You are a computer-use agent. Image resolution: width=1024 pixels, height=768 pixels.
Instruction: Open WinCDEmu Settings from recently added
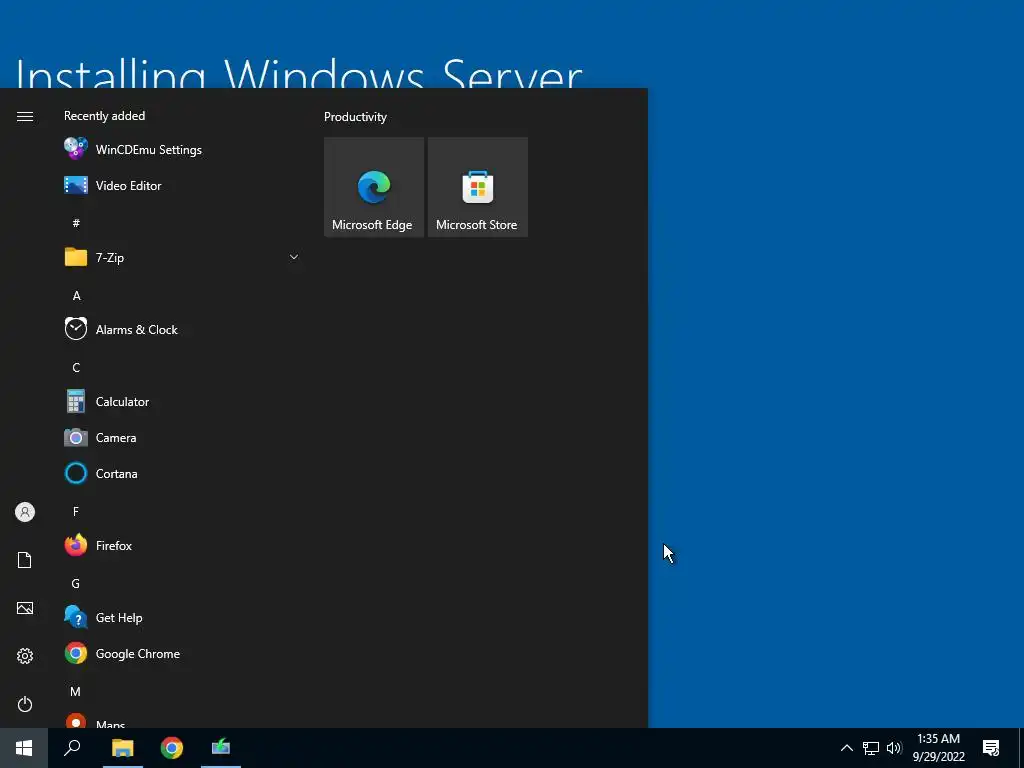(x=182, y=150)
